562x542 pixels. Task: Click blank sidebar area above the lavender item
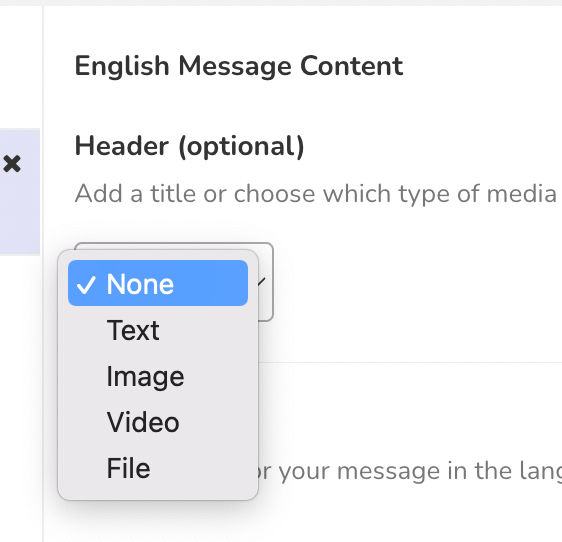(20, 68)
